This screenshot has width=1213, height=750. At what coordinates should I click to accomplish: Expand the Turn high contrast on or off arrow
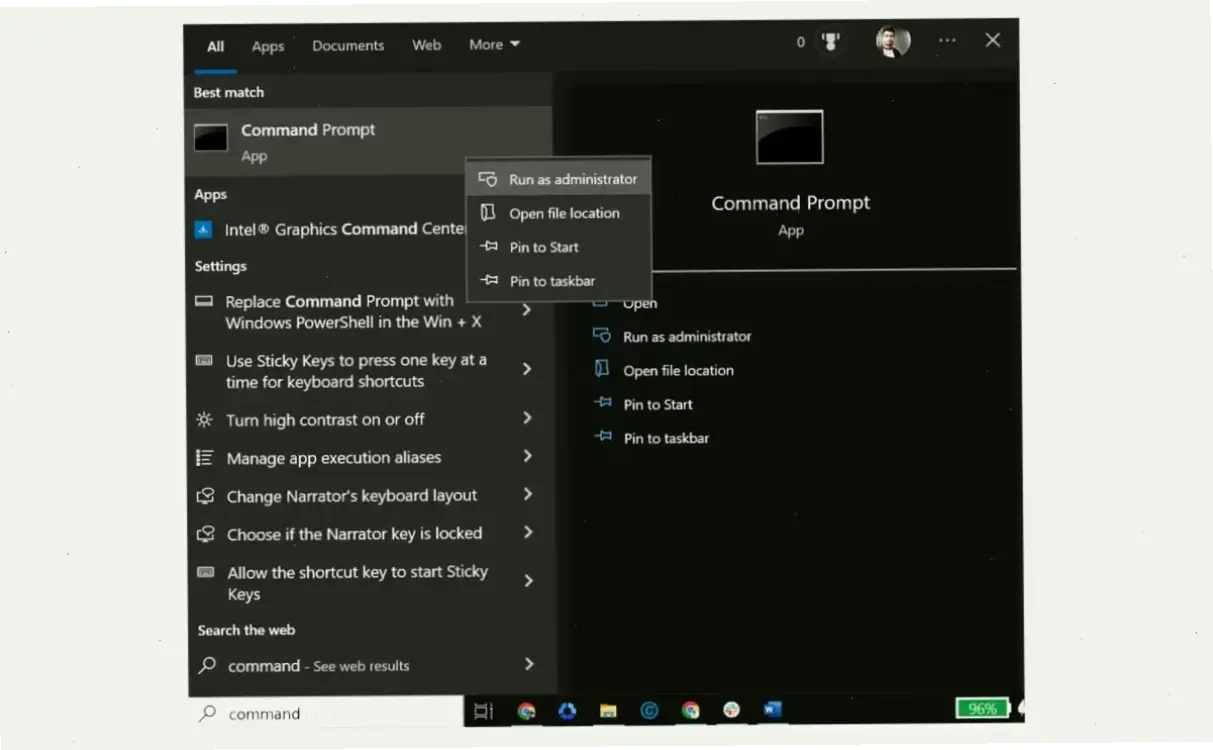528,418
